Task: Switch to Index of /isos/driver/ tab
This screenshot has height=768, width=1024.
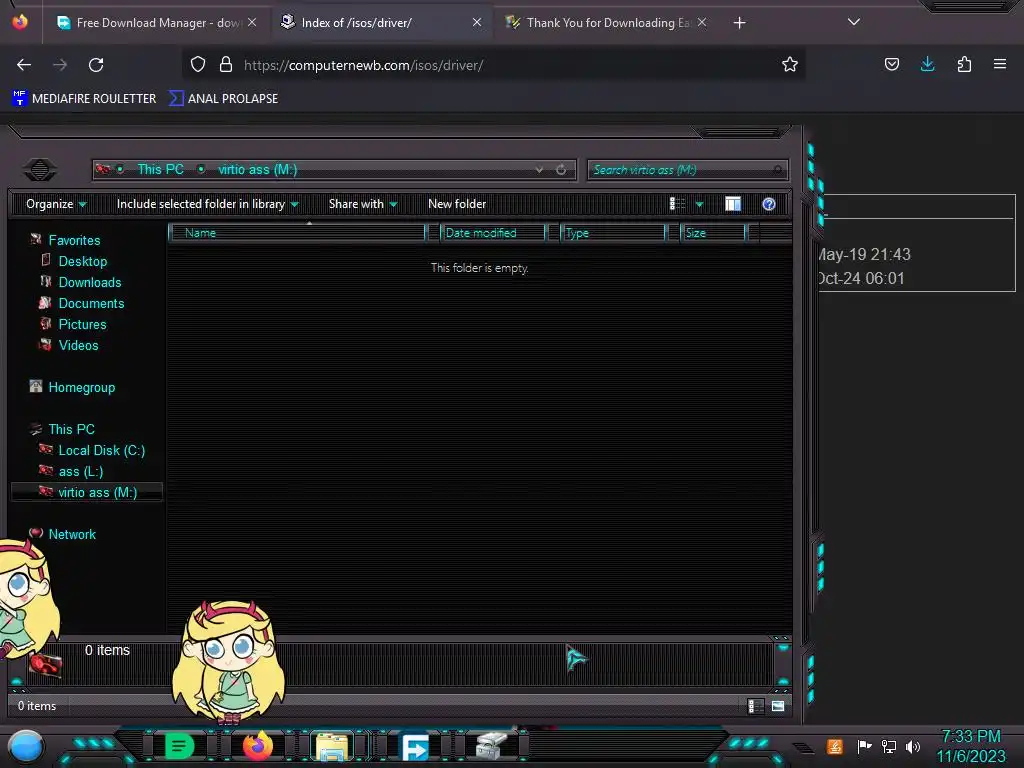Action: [382, 23]
